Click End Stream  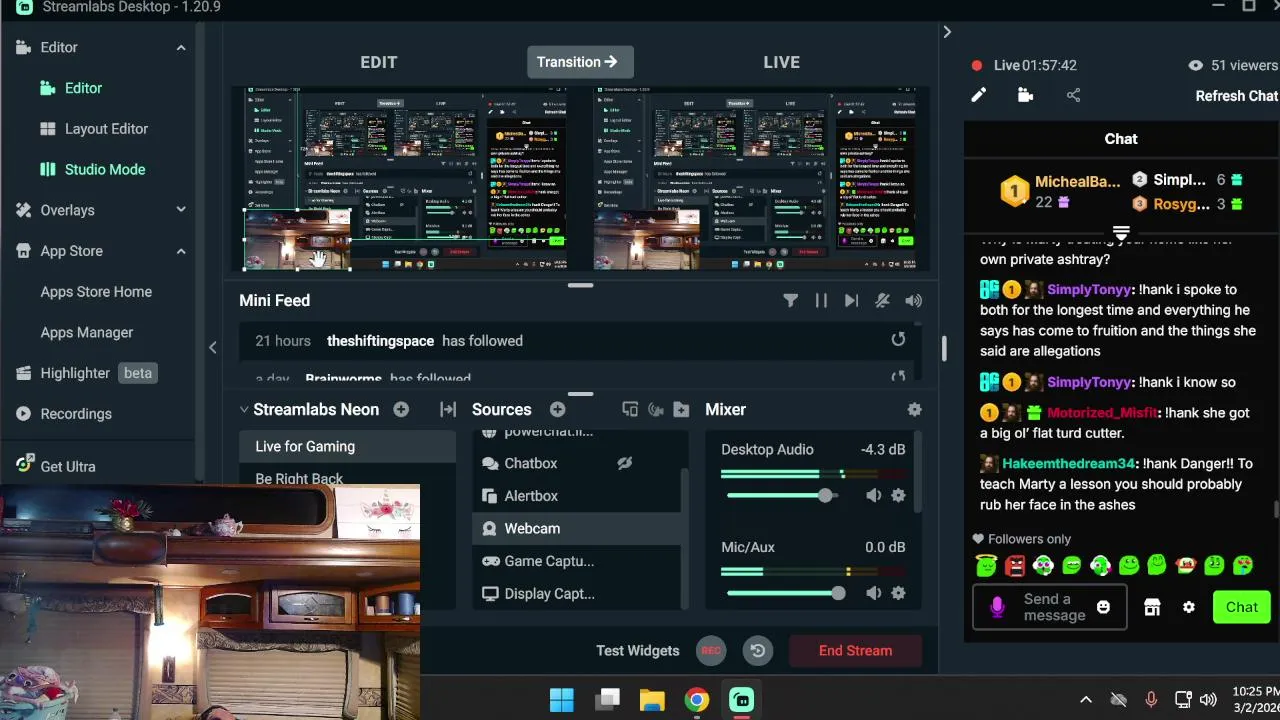[855, 650]
